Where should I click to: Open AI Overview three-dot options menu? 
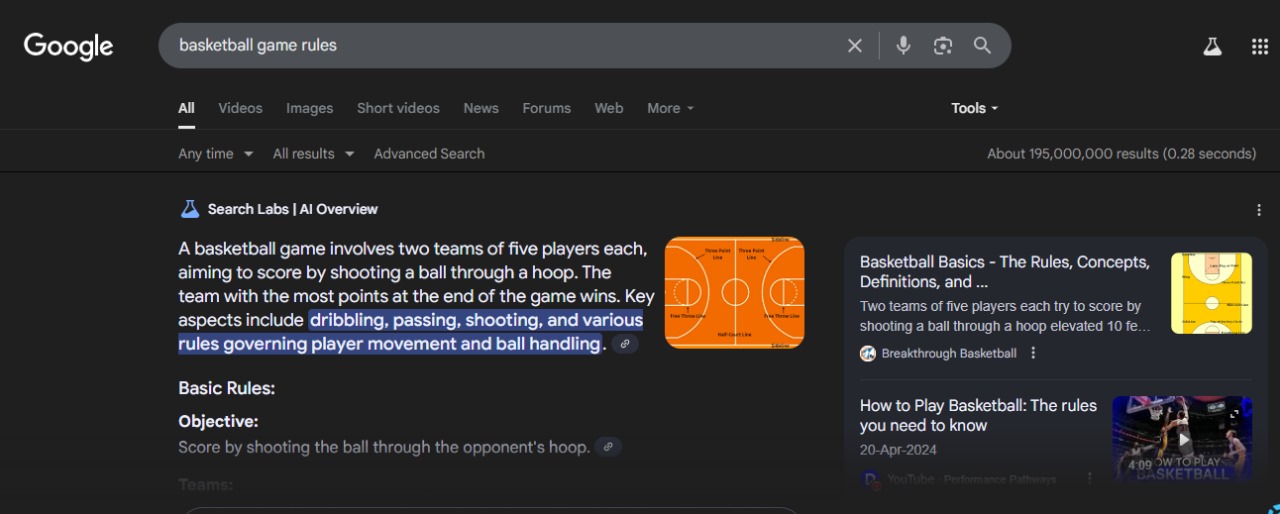(1259, 210)
